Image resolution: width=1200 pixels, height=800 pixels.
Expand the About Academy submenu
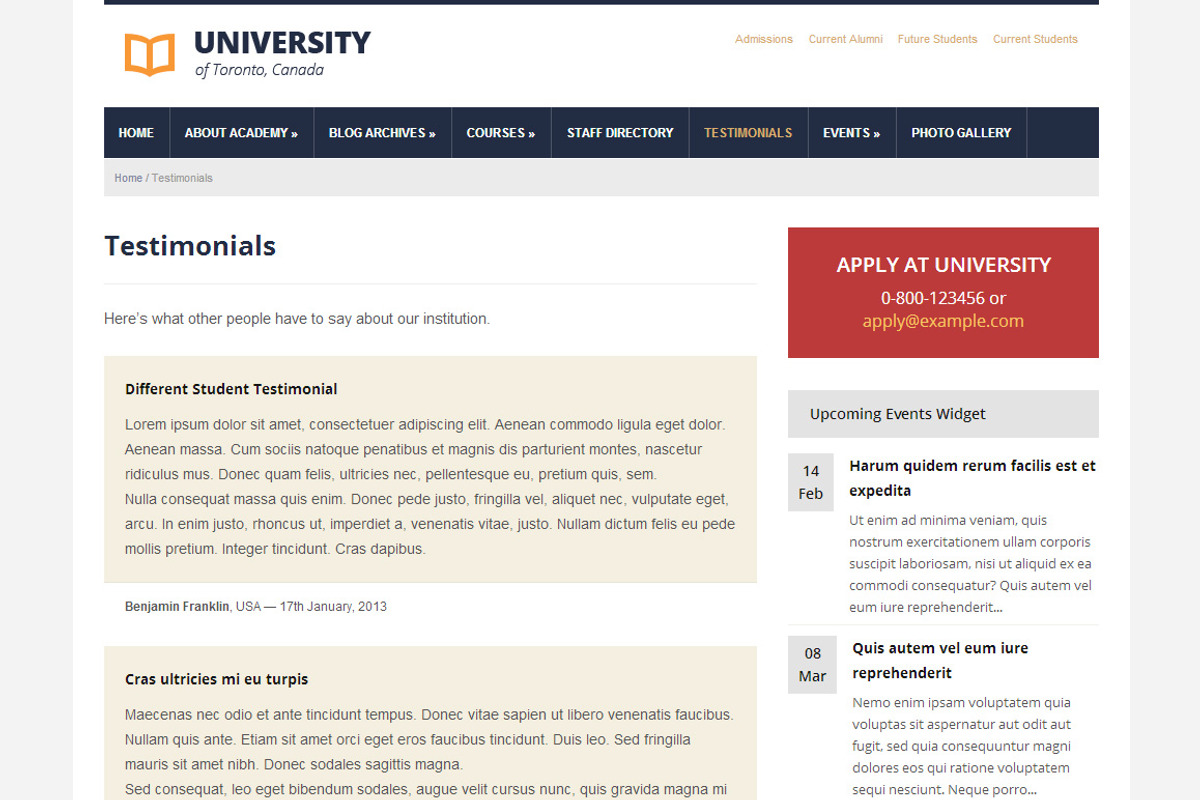(x=241, y=132)
